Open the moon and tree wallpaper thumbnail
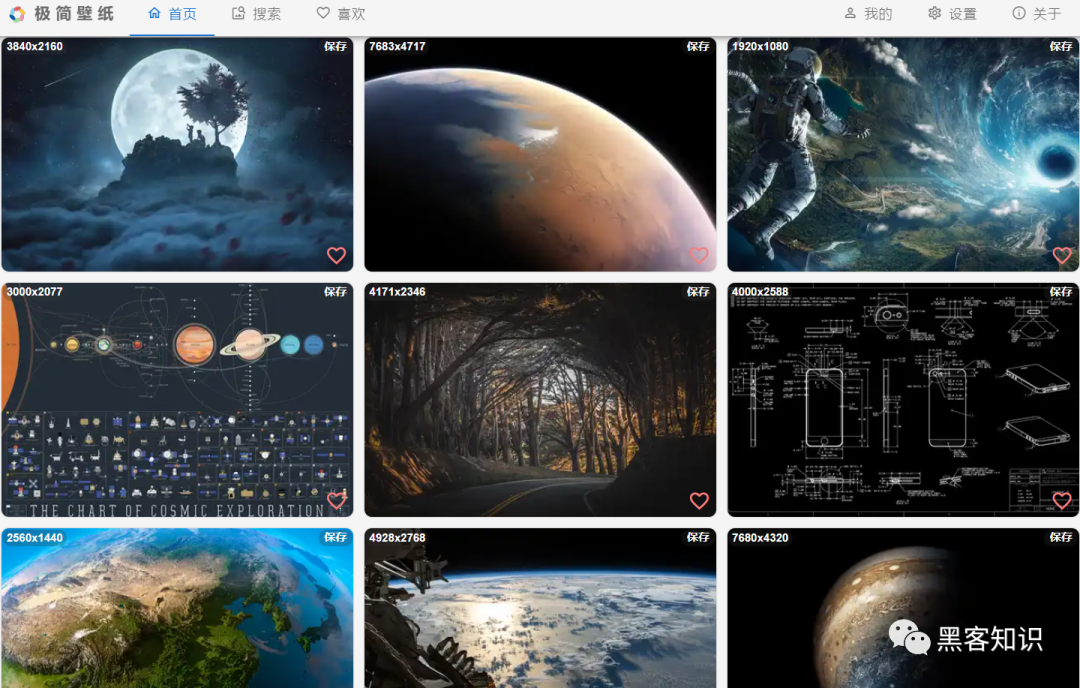Viewport: 1080px width, 688px height. point(177,154)
